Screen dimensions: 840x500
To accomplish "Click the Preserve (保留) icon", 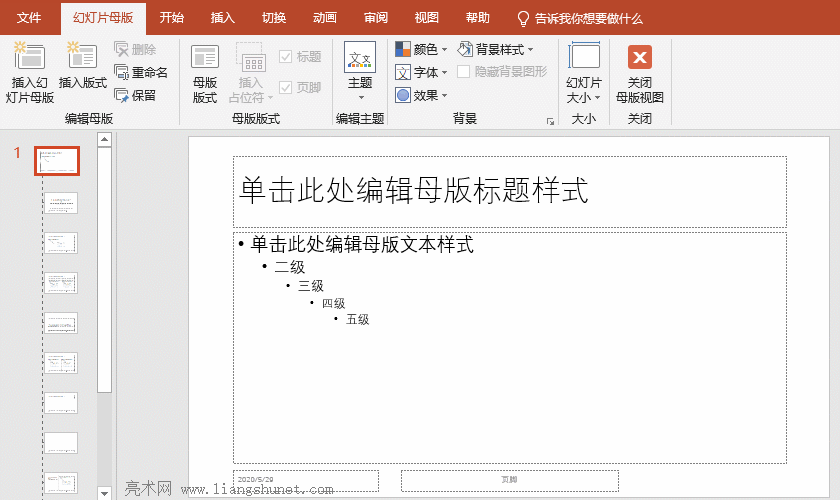I will [122, 95].
